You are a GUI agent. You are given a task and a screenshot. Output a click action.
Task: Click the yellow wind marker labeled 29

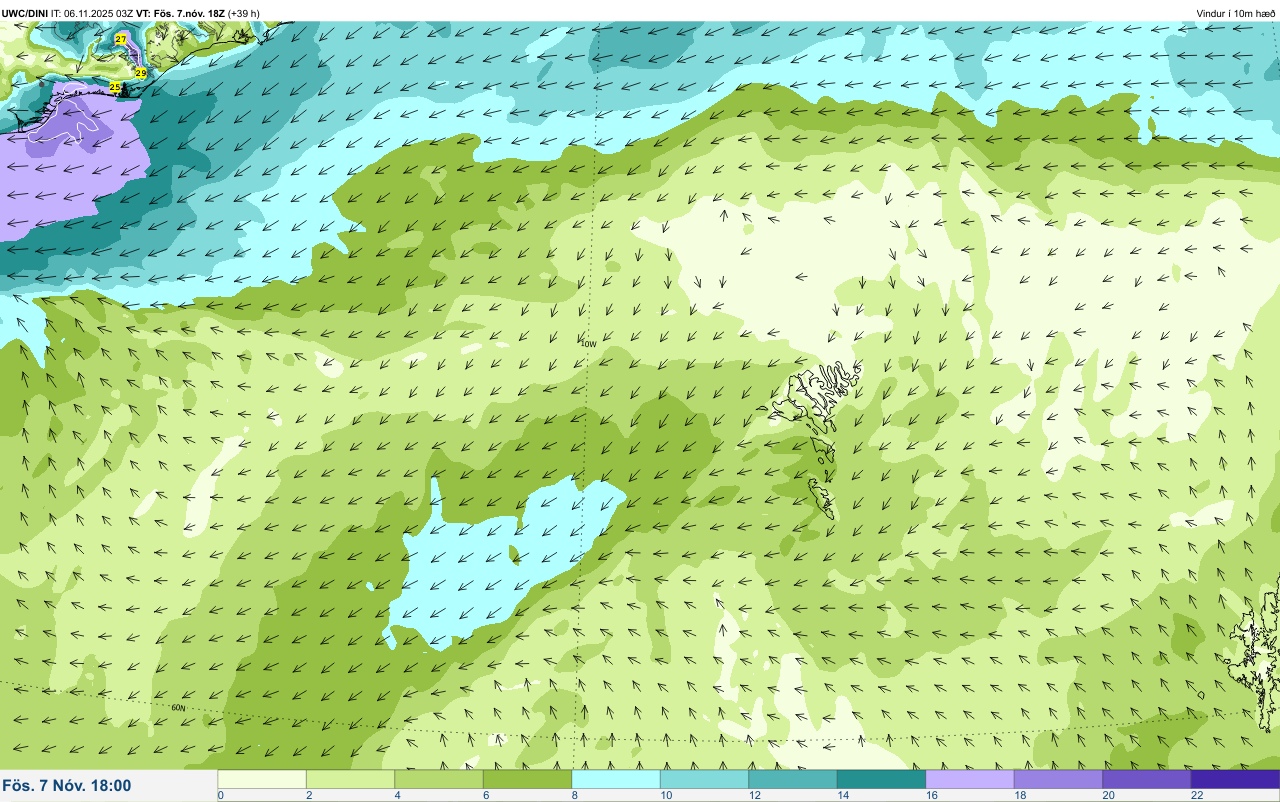[x=141, y=73]
